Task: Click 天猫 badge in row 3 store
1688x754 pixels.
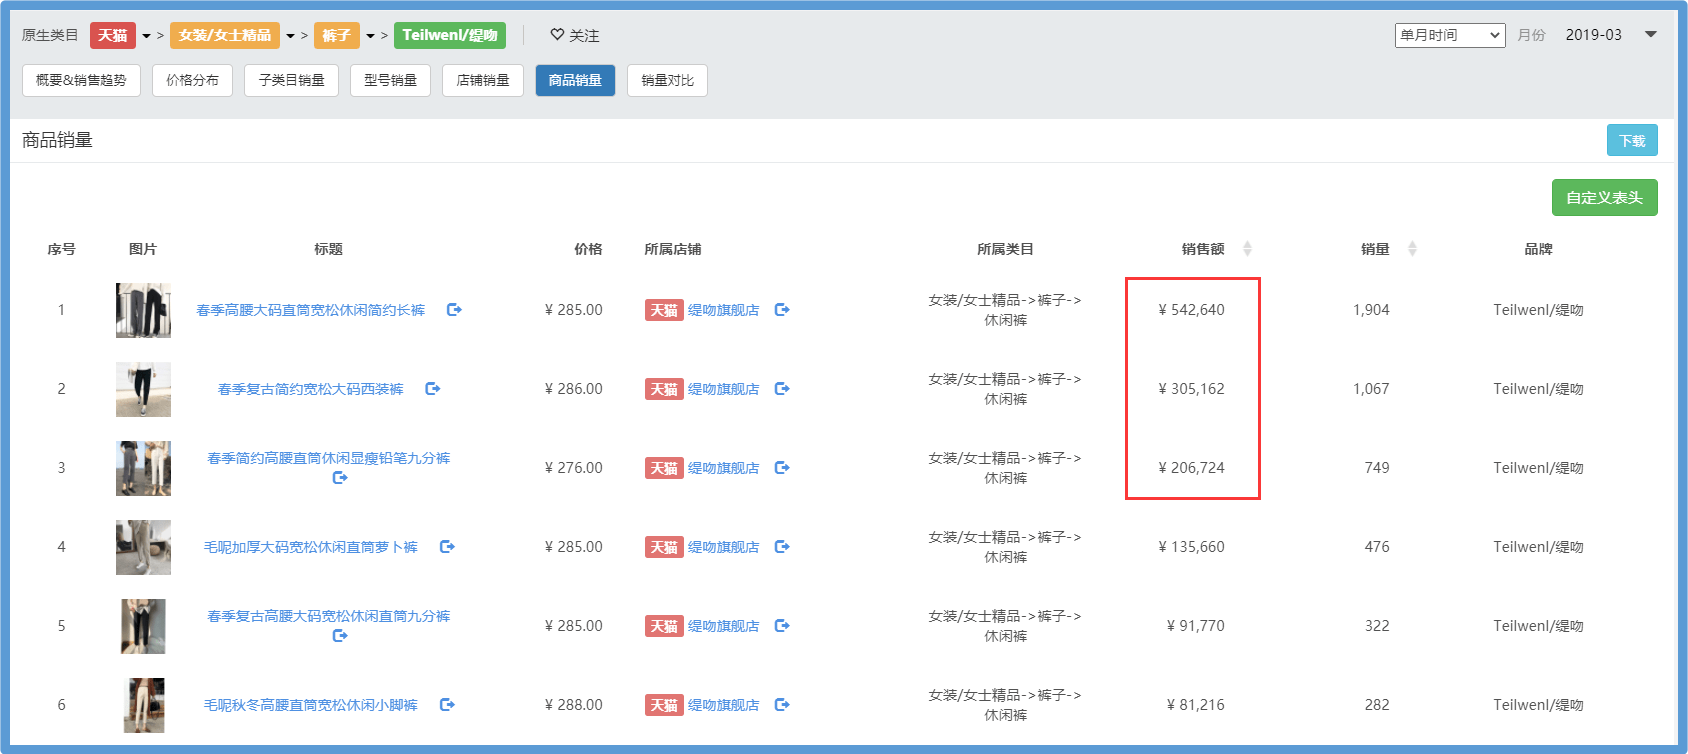Action: tap(664, 468)
